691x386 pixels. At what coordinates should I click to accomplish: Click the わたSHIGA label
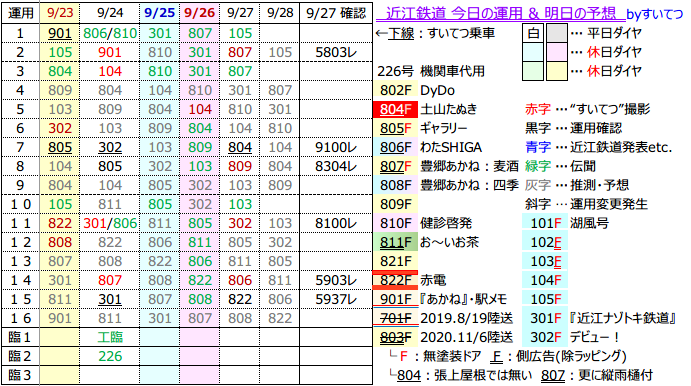pyautogui.click(x=451, y=147)
